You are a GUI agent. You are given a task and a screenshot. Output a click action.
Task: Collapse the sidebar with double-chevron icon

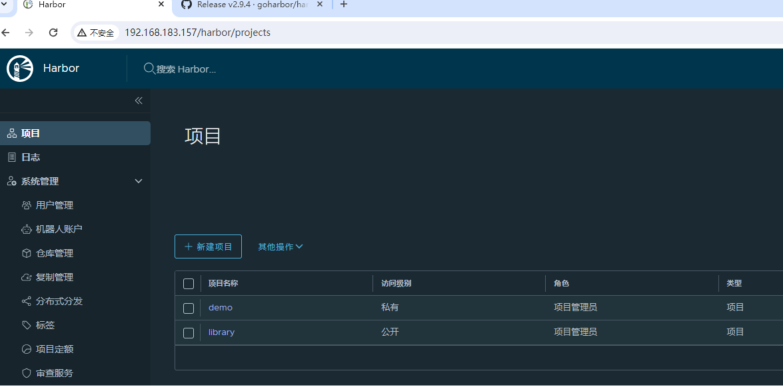point(138,100)
